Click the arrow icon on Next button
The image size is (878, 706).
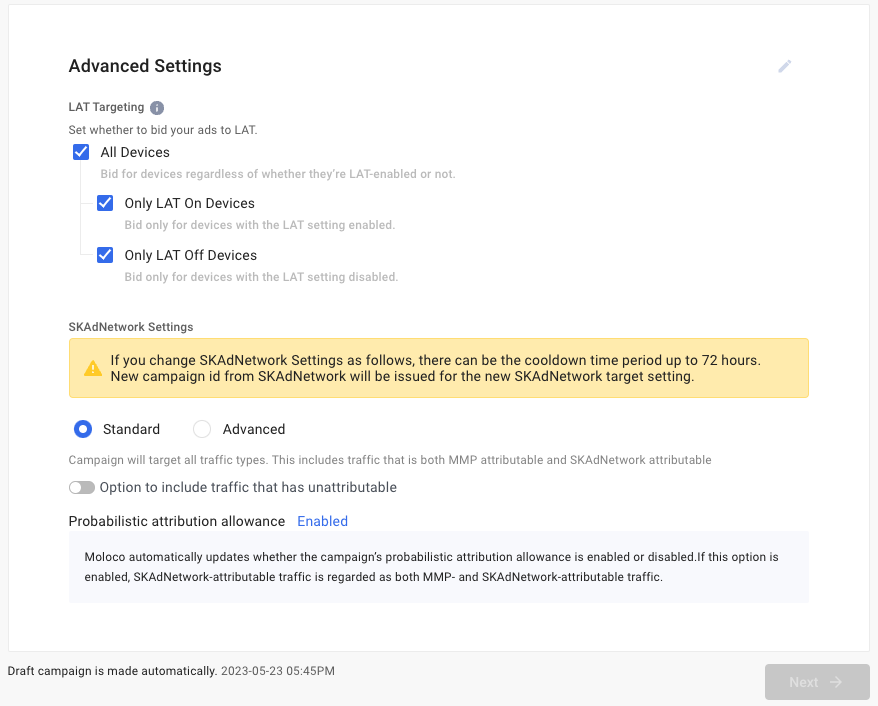[836, 682]
